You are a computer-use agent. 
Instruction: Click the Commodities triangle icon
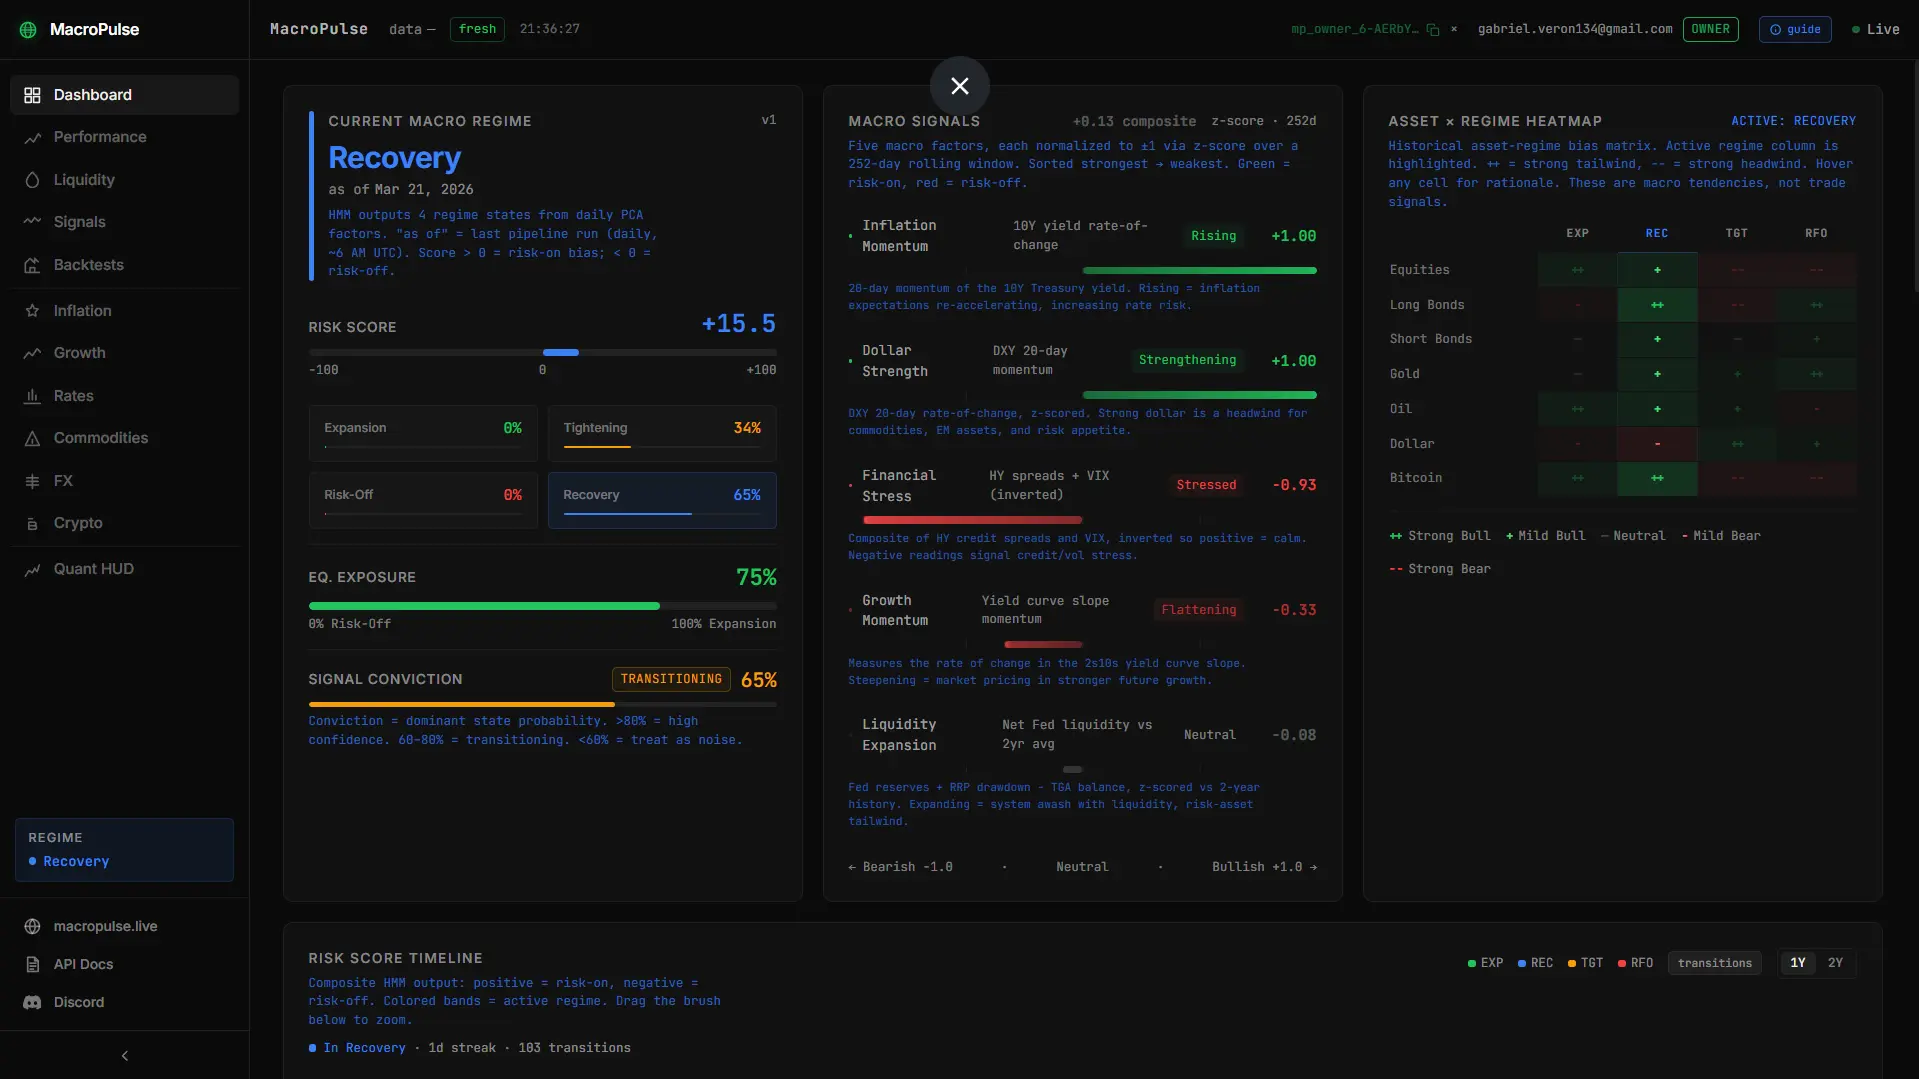[x=32, y=438]
